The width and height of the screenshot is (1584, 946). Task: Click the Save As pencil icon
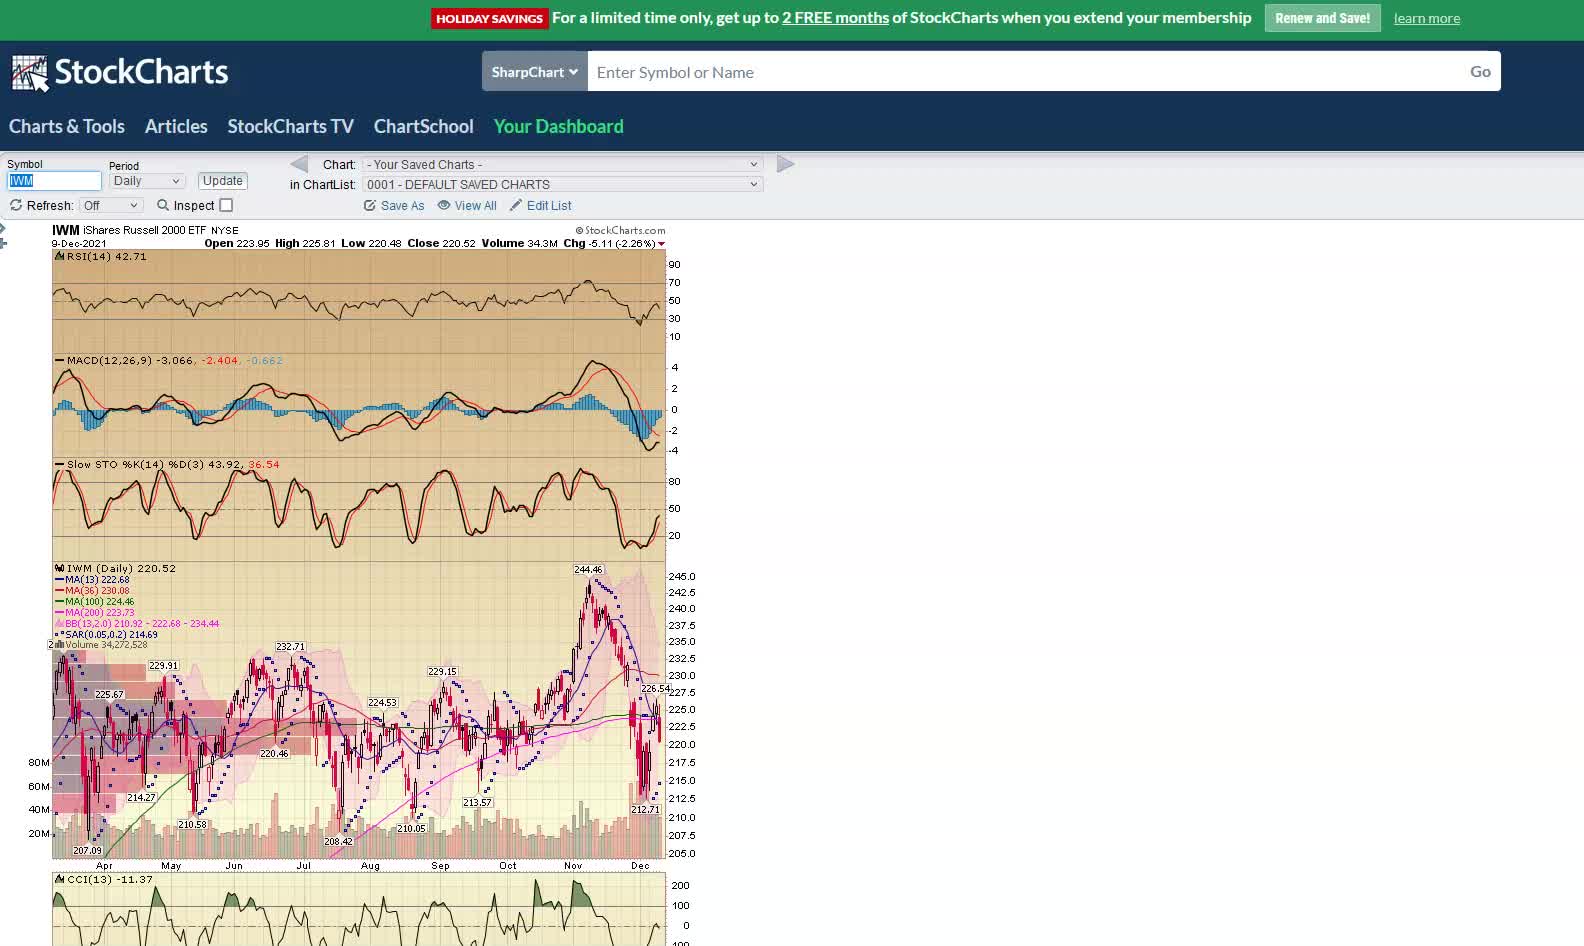370,205
